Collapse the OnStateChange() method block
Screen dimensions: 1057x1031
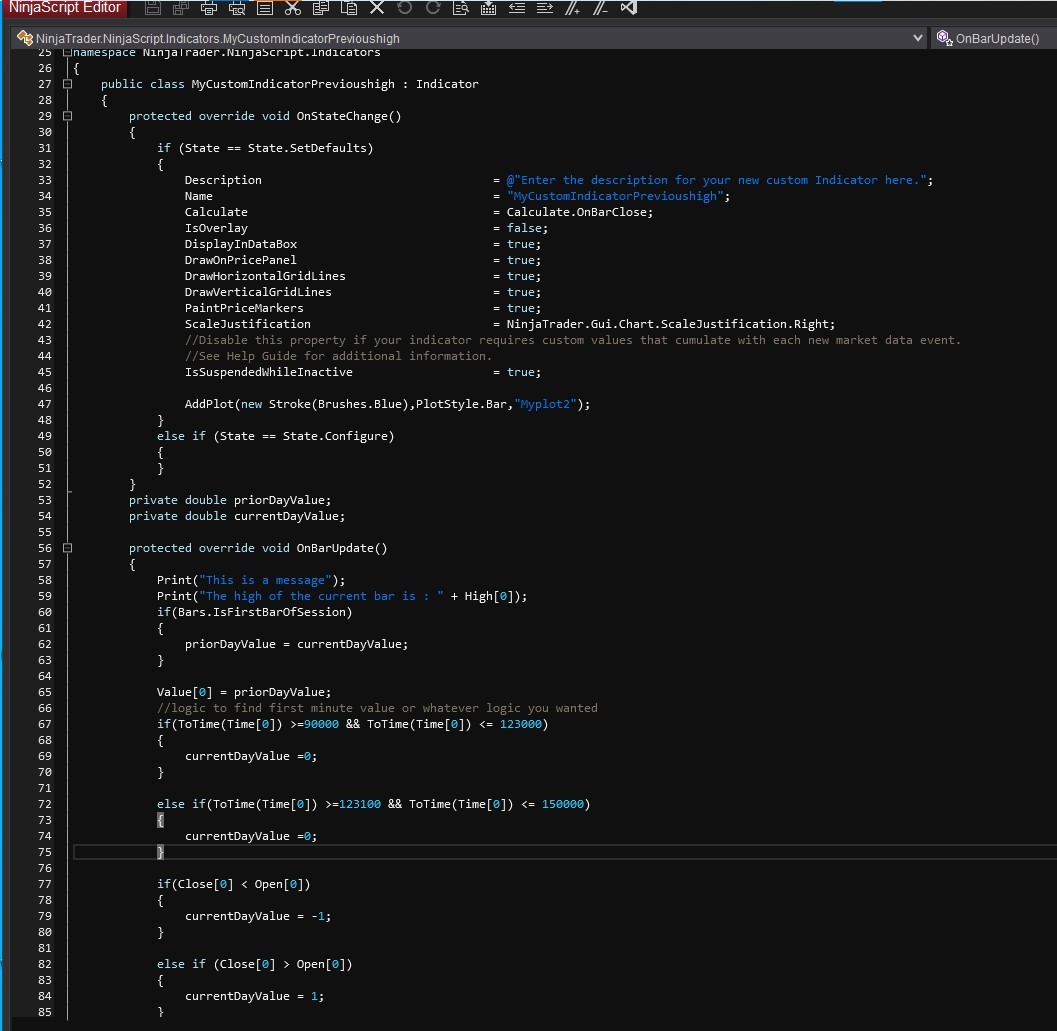pyautogui.click(x=67, y=116)
